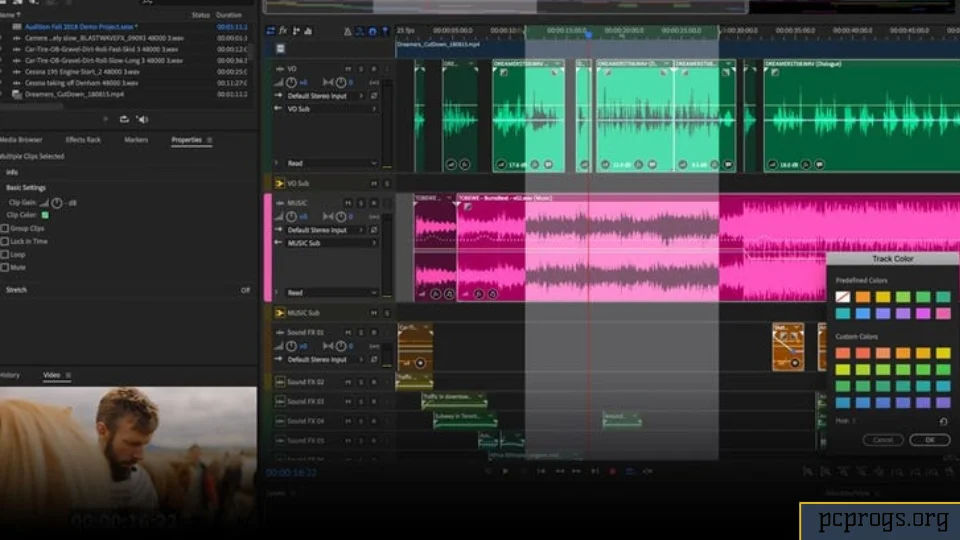Click the video track icon below the toolbar
The image size is (960, 540).
coord(280,48)
